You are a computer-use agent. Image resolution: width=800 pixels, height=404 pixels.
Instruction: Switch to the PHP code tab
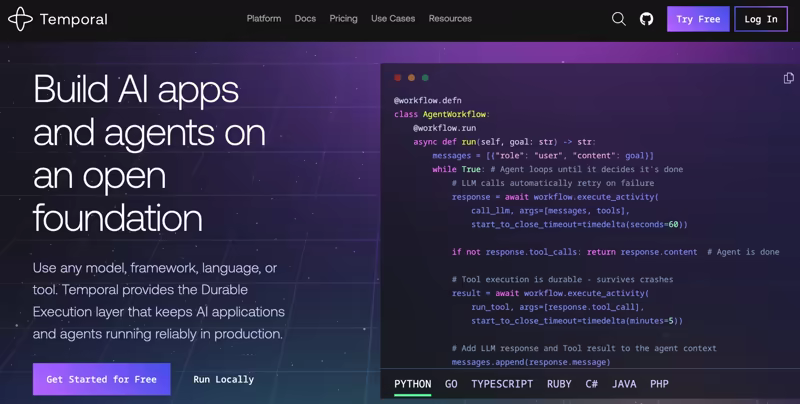point(659,384)
